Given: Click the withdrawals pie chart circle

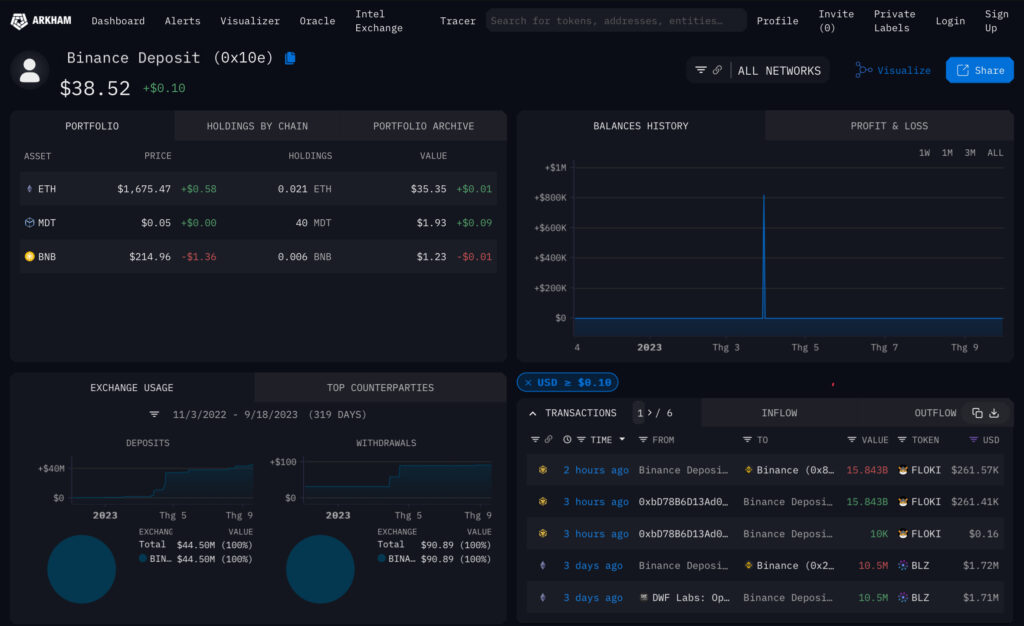Looking at the screenshot, I should 321,569.
